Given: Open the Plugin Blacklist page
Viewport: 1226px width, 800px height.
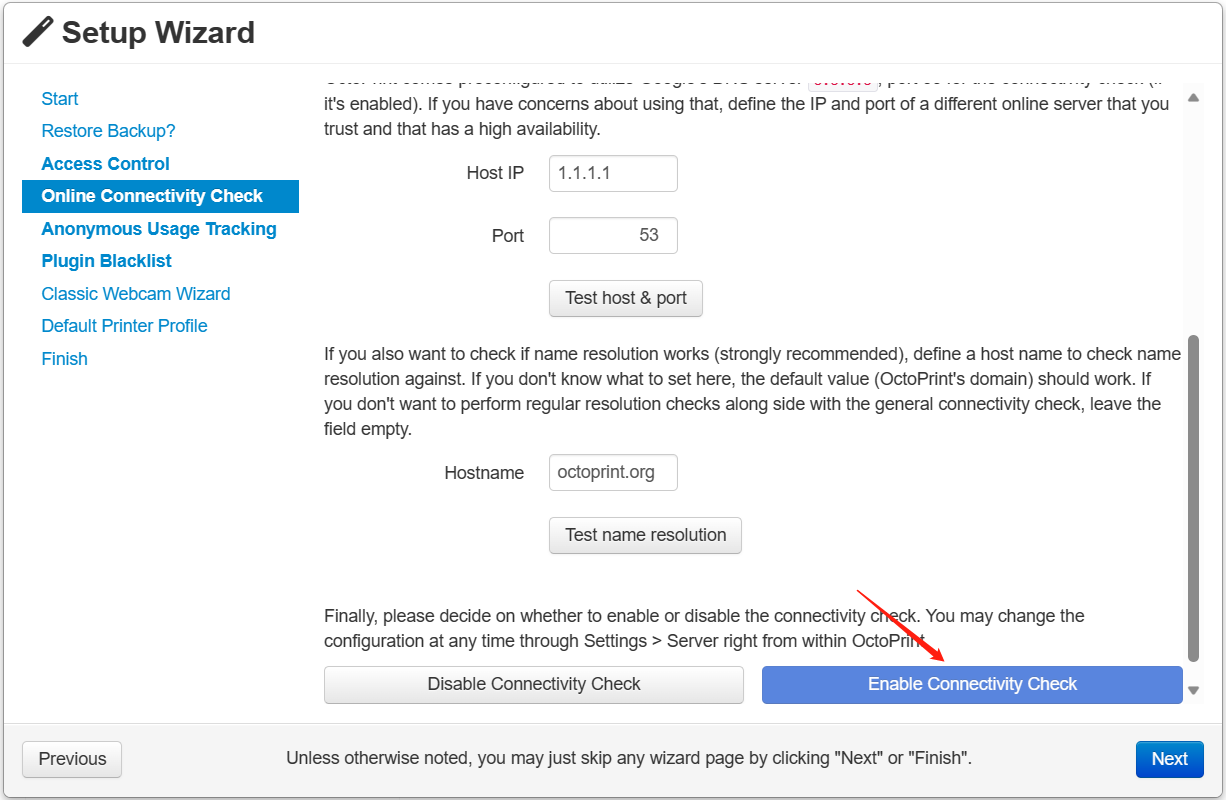Looking at the screenshot, I should [106, 261].
